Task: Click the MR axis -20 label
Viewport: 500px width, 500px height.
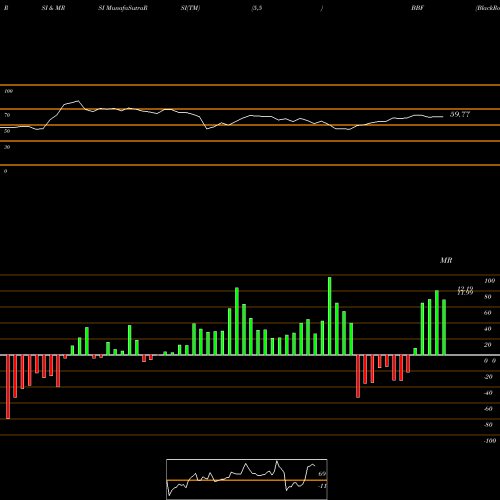Action: pyautogui.click(x=488, y=377)
